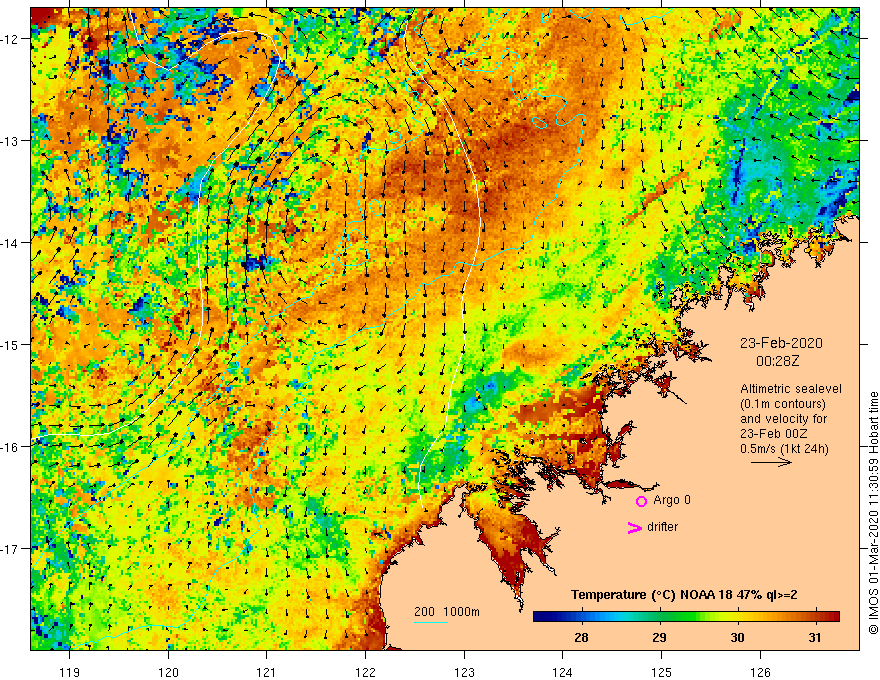Click the 29 color bar tick label
The image size is (880, 680).
(x=659, y=637)
